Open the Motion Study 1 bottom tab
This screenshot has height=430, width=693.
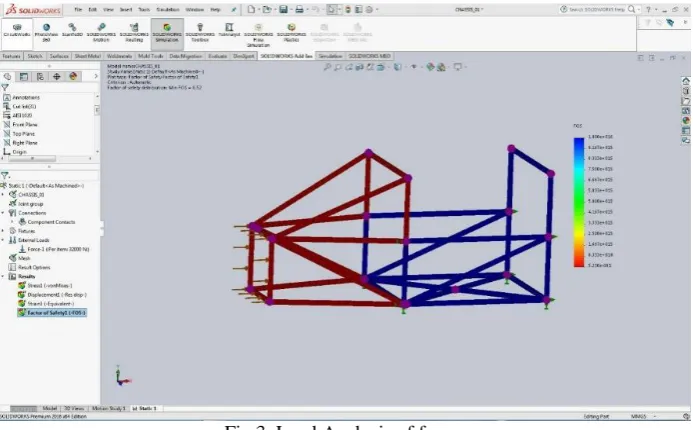pyautogui.click(x=108, y=408)
